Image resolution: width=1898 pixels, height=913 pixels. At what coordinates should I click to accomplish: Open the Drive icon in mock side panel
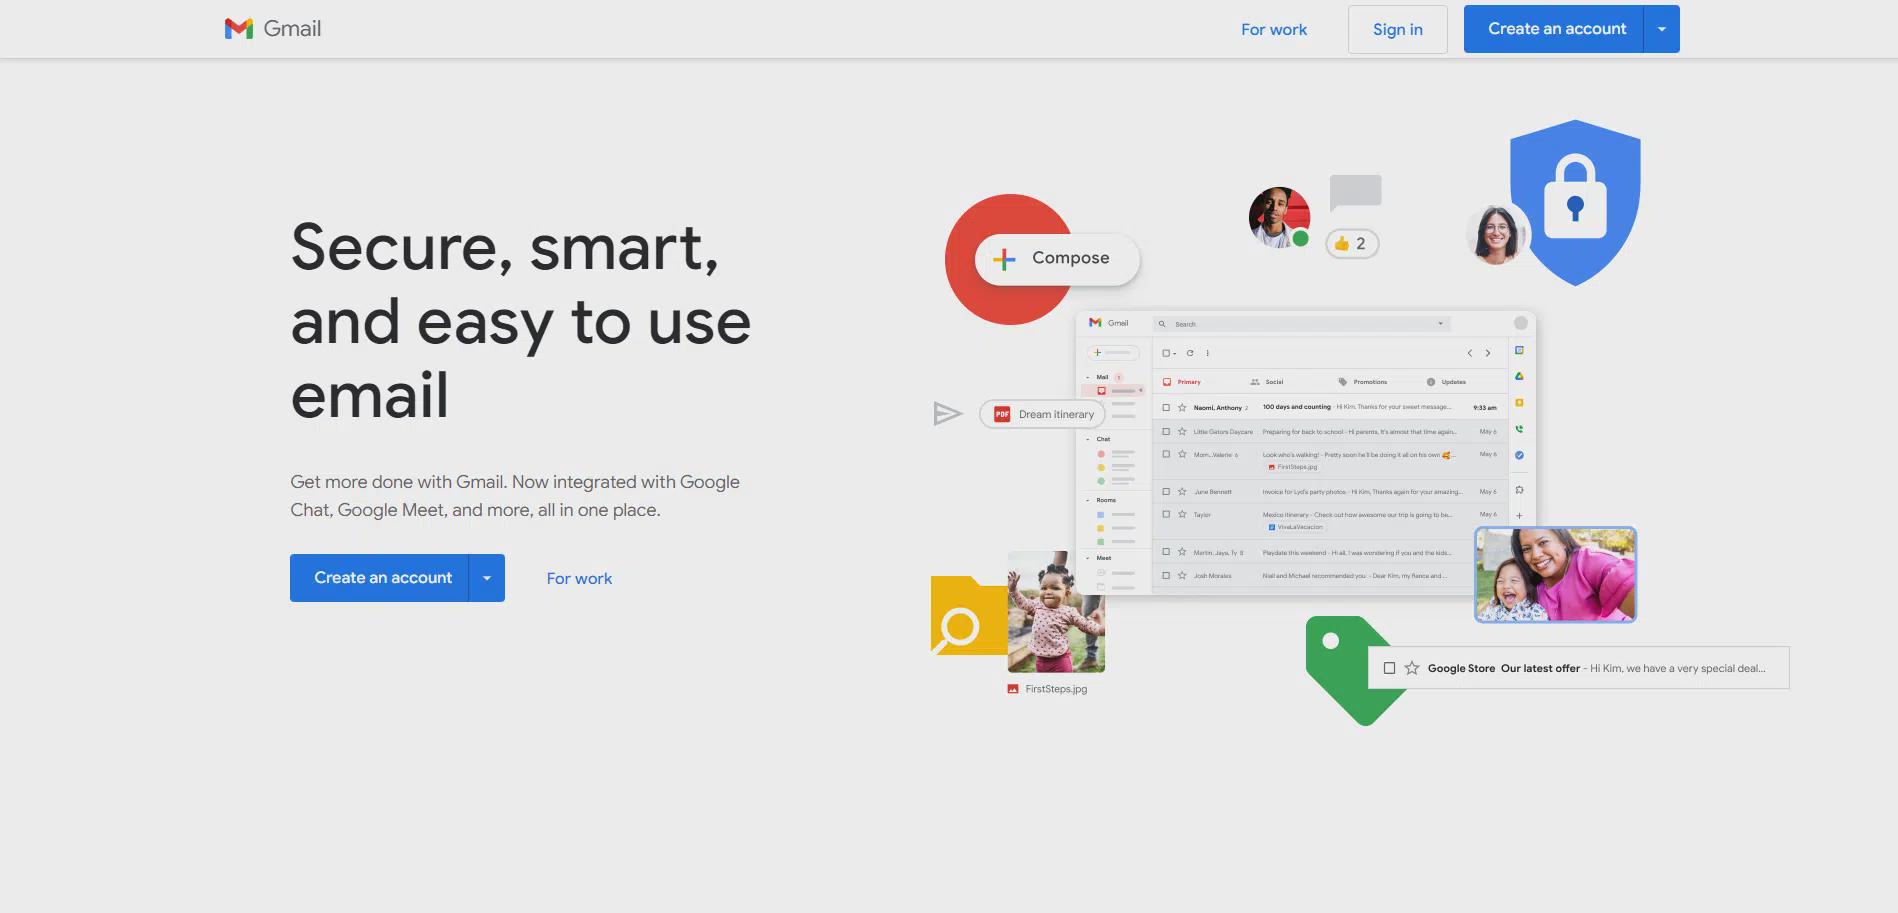[x=1519, y=377]
